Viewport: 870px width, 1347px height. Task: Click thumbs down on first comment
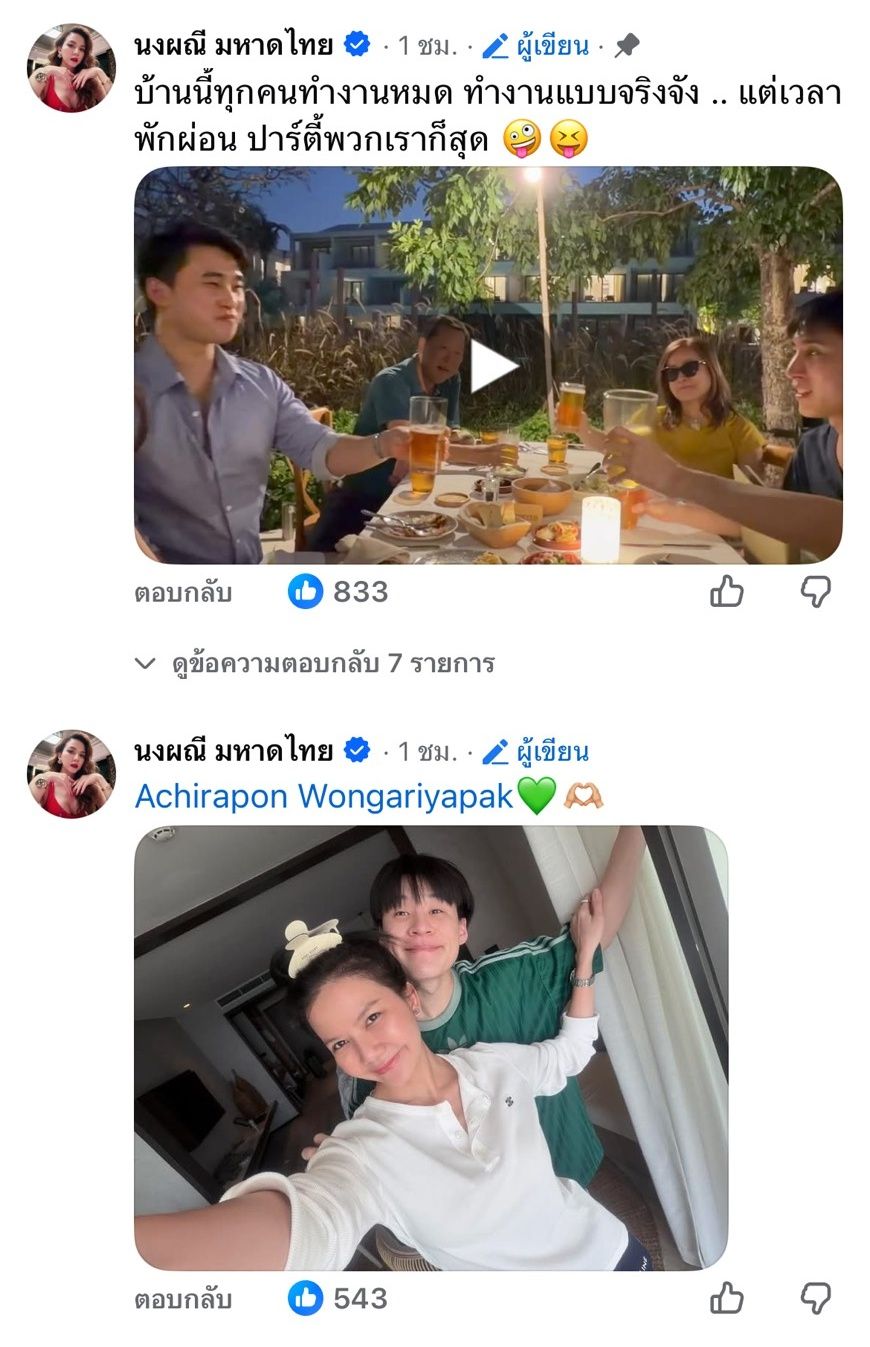point(816,593)
